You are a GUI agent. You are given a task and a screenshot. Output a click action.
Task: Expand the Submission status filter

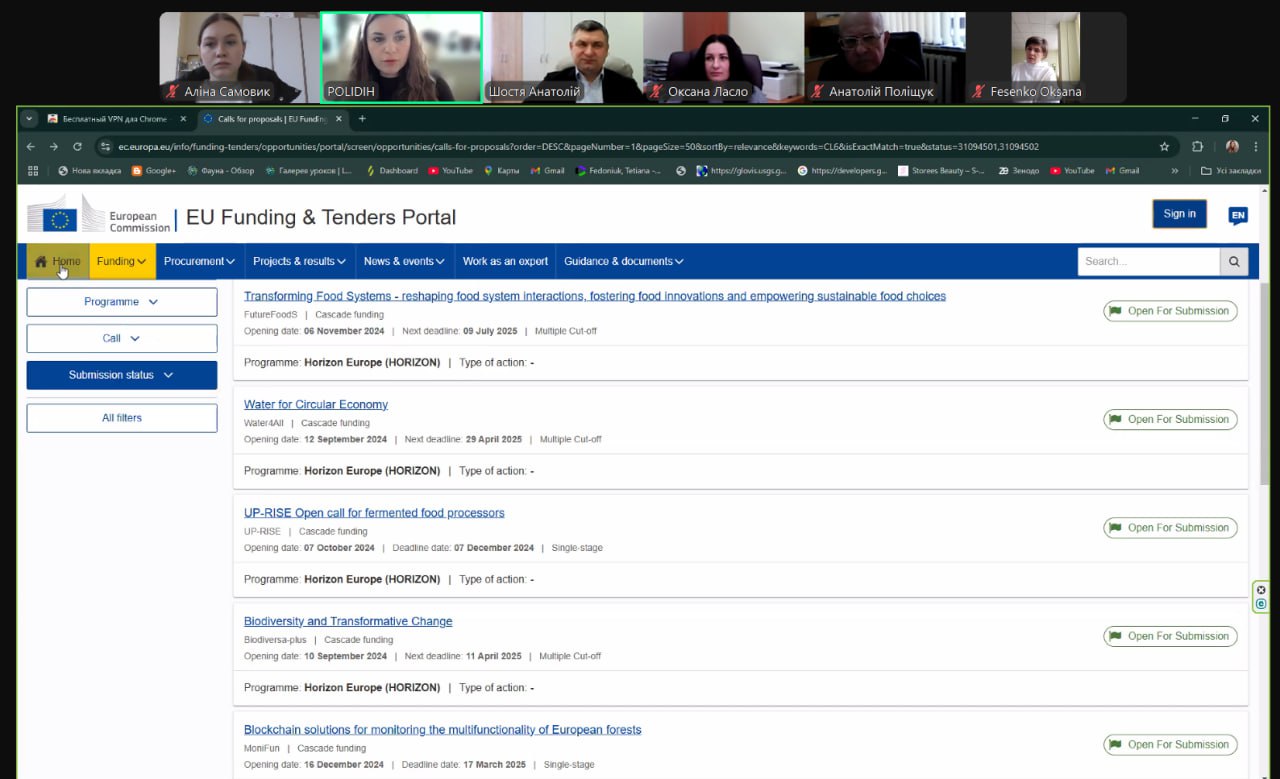122,375
